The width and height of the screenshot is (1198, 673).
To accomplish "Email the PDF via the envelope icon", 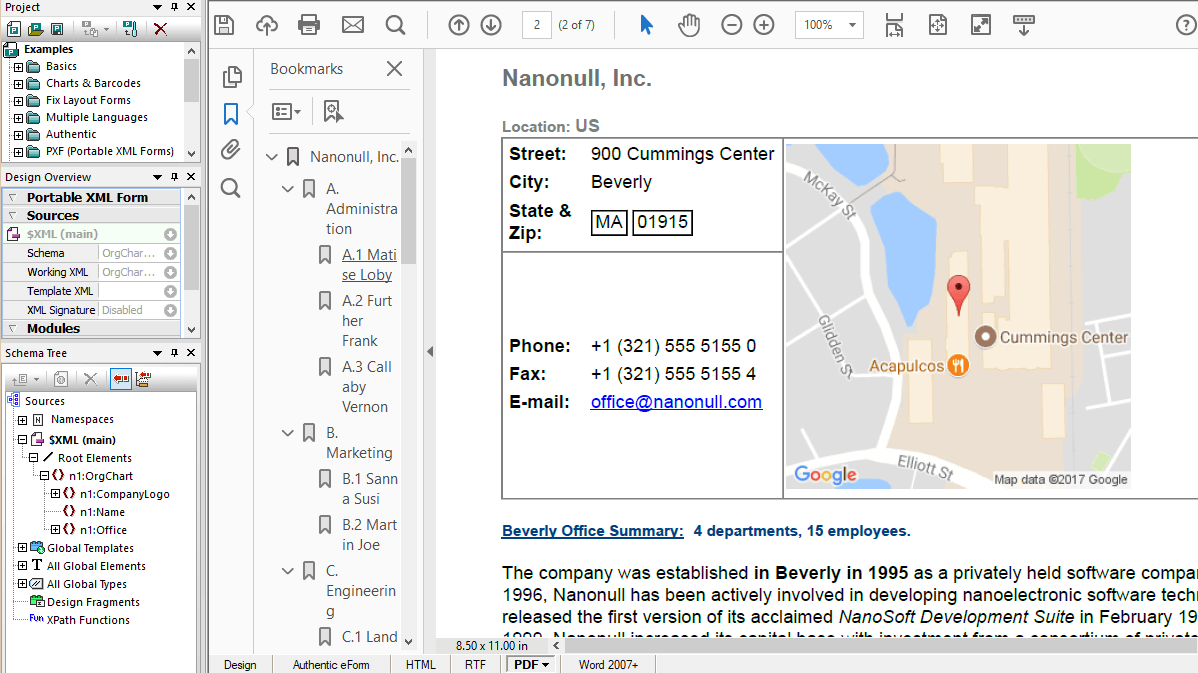I will pos(353,24).
